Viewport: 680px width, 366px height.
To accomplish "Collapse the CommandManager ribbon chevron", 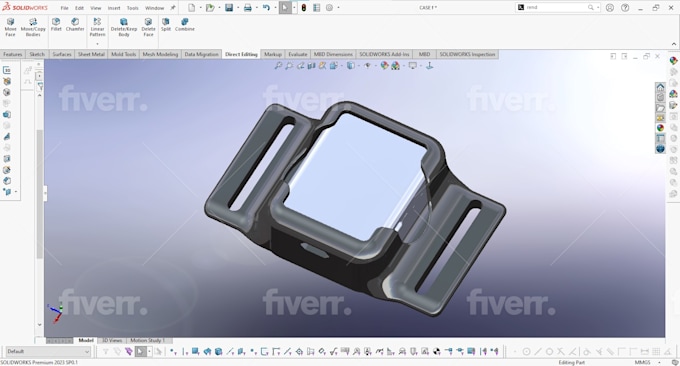I will (x=673, y=44).
